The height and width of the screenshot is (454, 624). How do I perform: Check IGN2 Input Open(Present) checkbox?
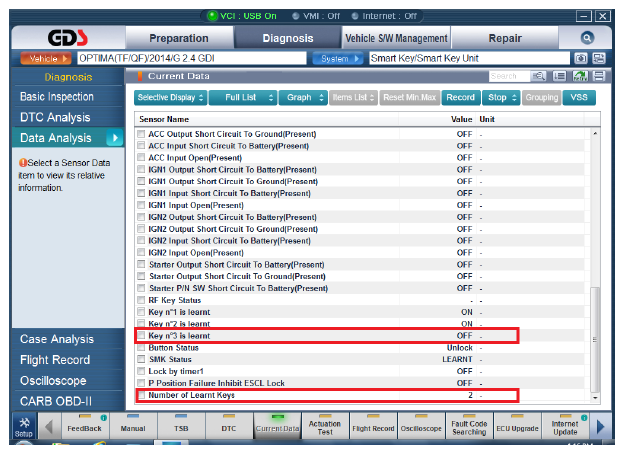click(x=141, y=252)
